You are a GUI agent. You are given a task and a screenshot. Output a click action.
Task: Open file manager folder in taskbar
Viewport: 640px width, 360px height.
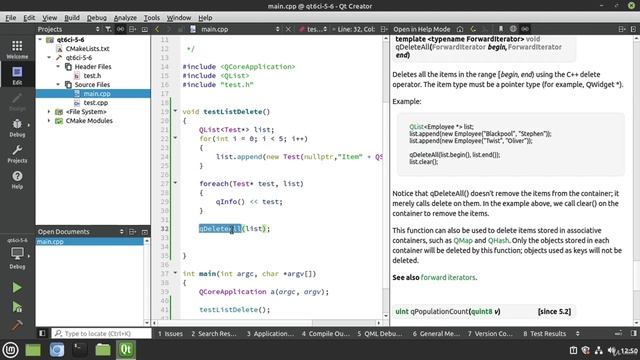click(x=102, y=350)
